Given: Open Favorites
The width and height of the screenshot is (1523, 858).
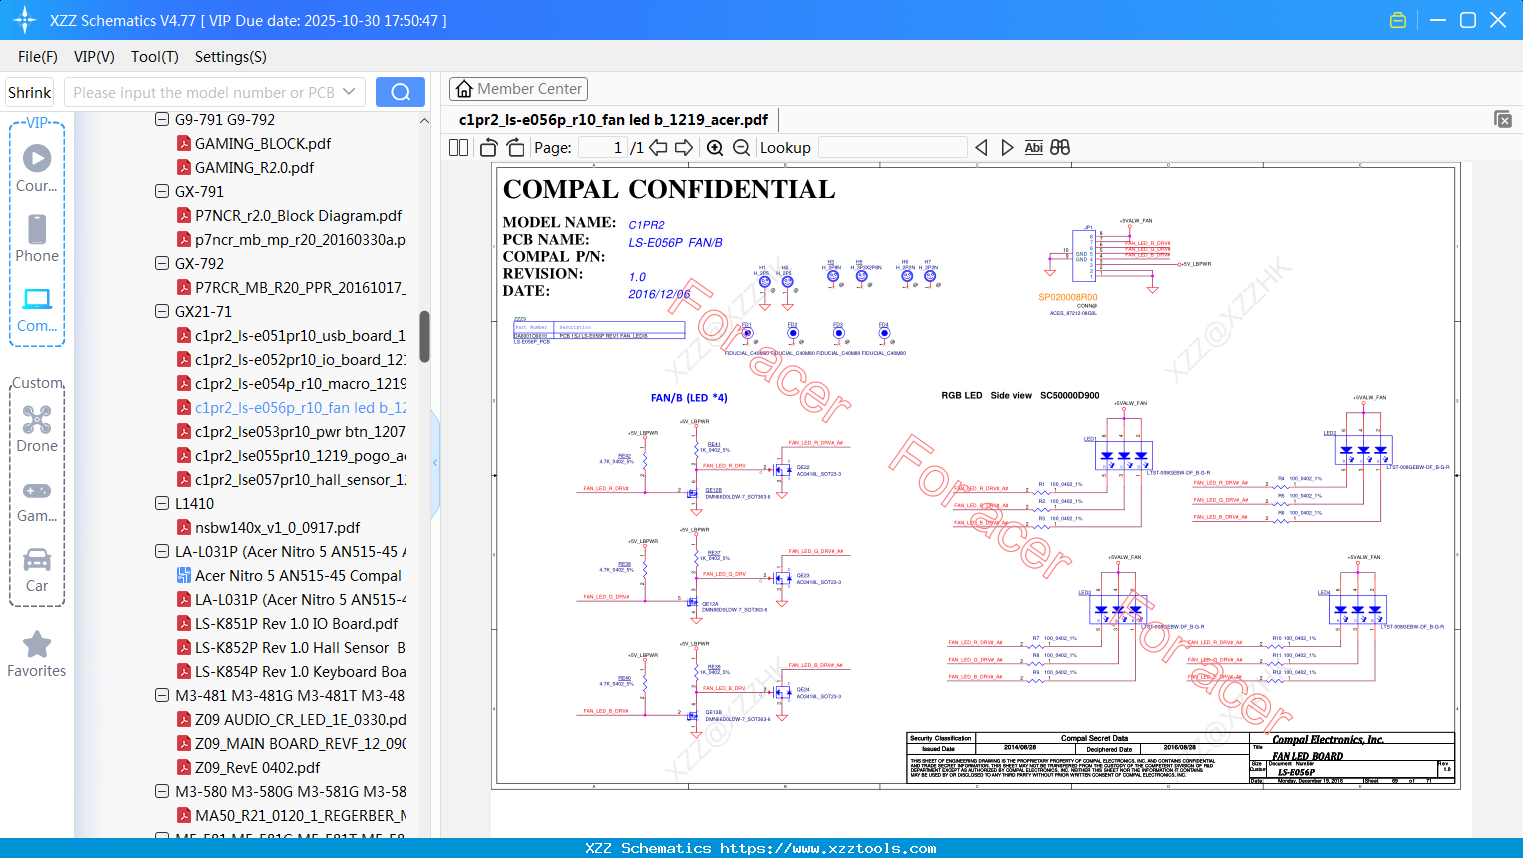Looking at the screenshot, I should [x=37, y=654].
